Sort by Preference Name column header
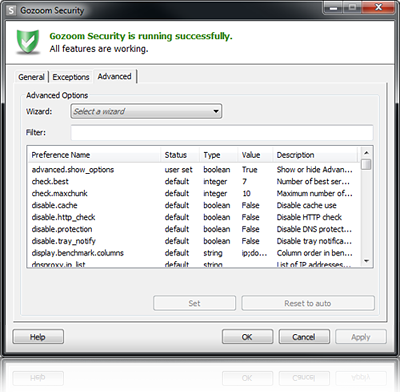This screenshot has height=392, width=400. (x=94, y=155)
